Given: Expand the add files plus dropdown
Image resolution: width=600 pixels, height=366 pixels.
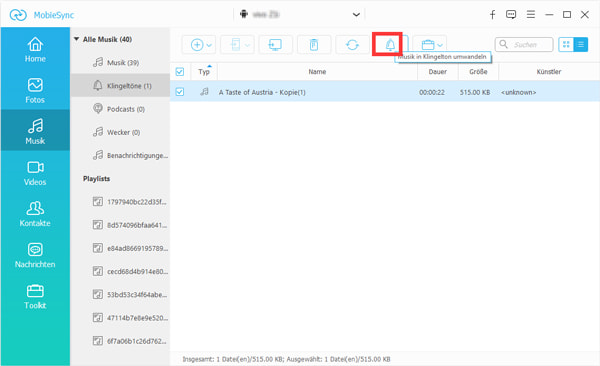Looking at the screenshot, I should 199,45.
